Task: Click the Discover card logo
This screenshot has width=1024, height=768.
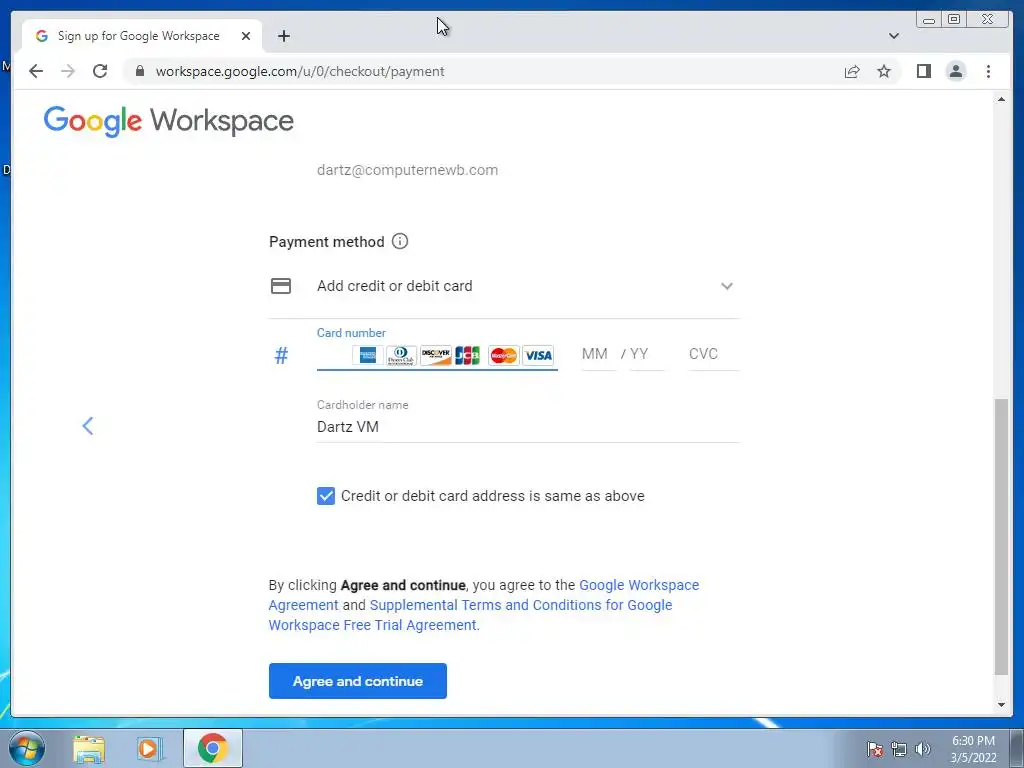Action: click(436, 355)
